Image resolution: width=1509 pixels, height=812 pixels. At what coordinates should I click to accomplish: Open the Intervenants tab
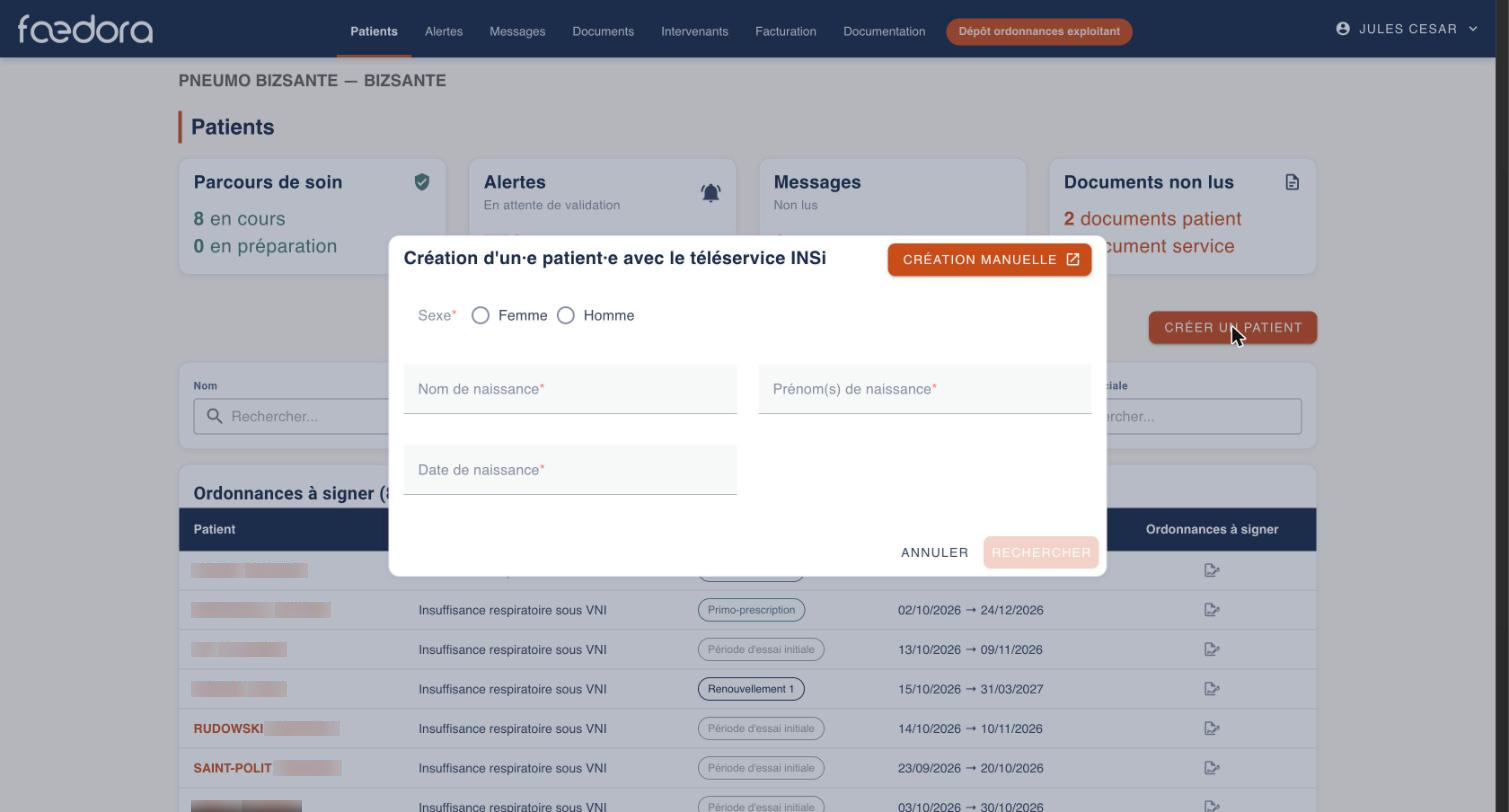[694, 31]
